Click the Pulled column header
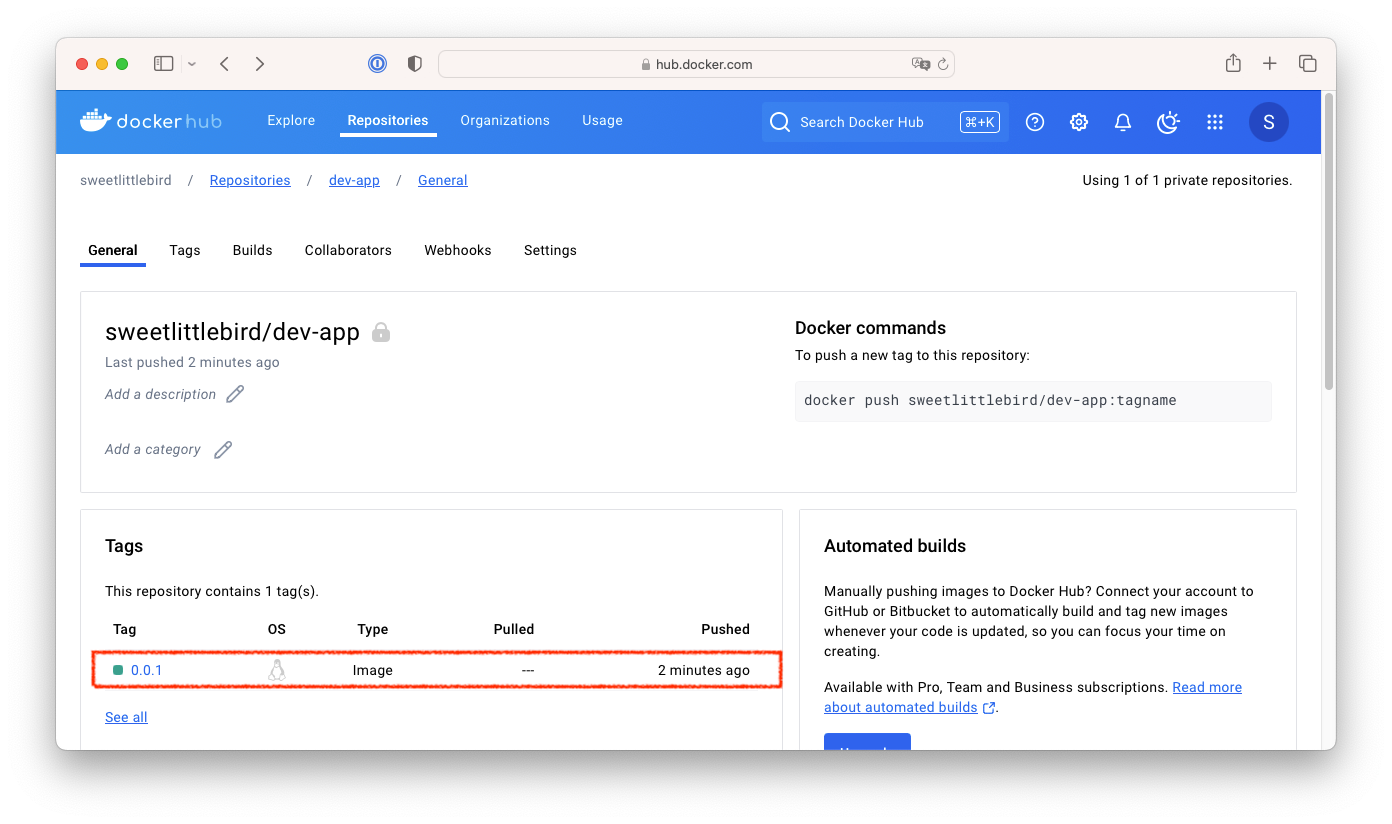Viewport: 1392px width, 824px height. coord(514,629)
